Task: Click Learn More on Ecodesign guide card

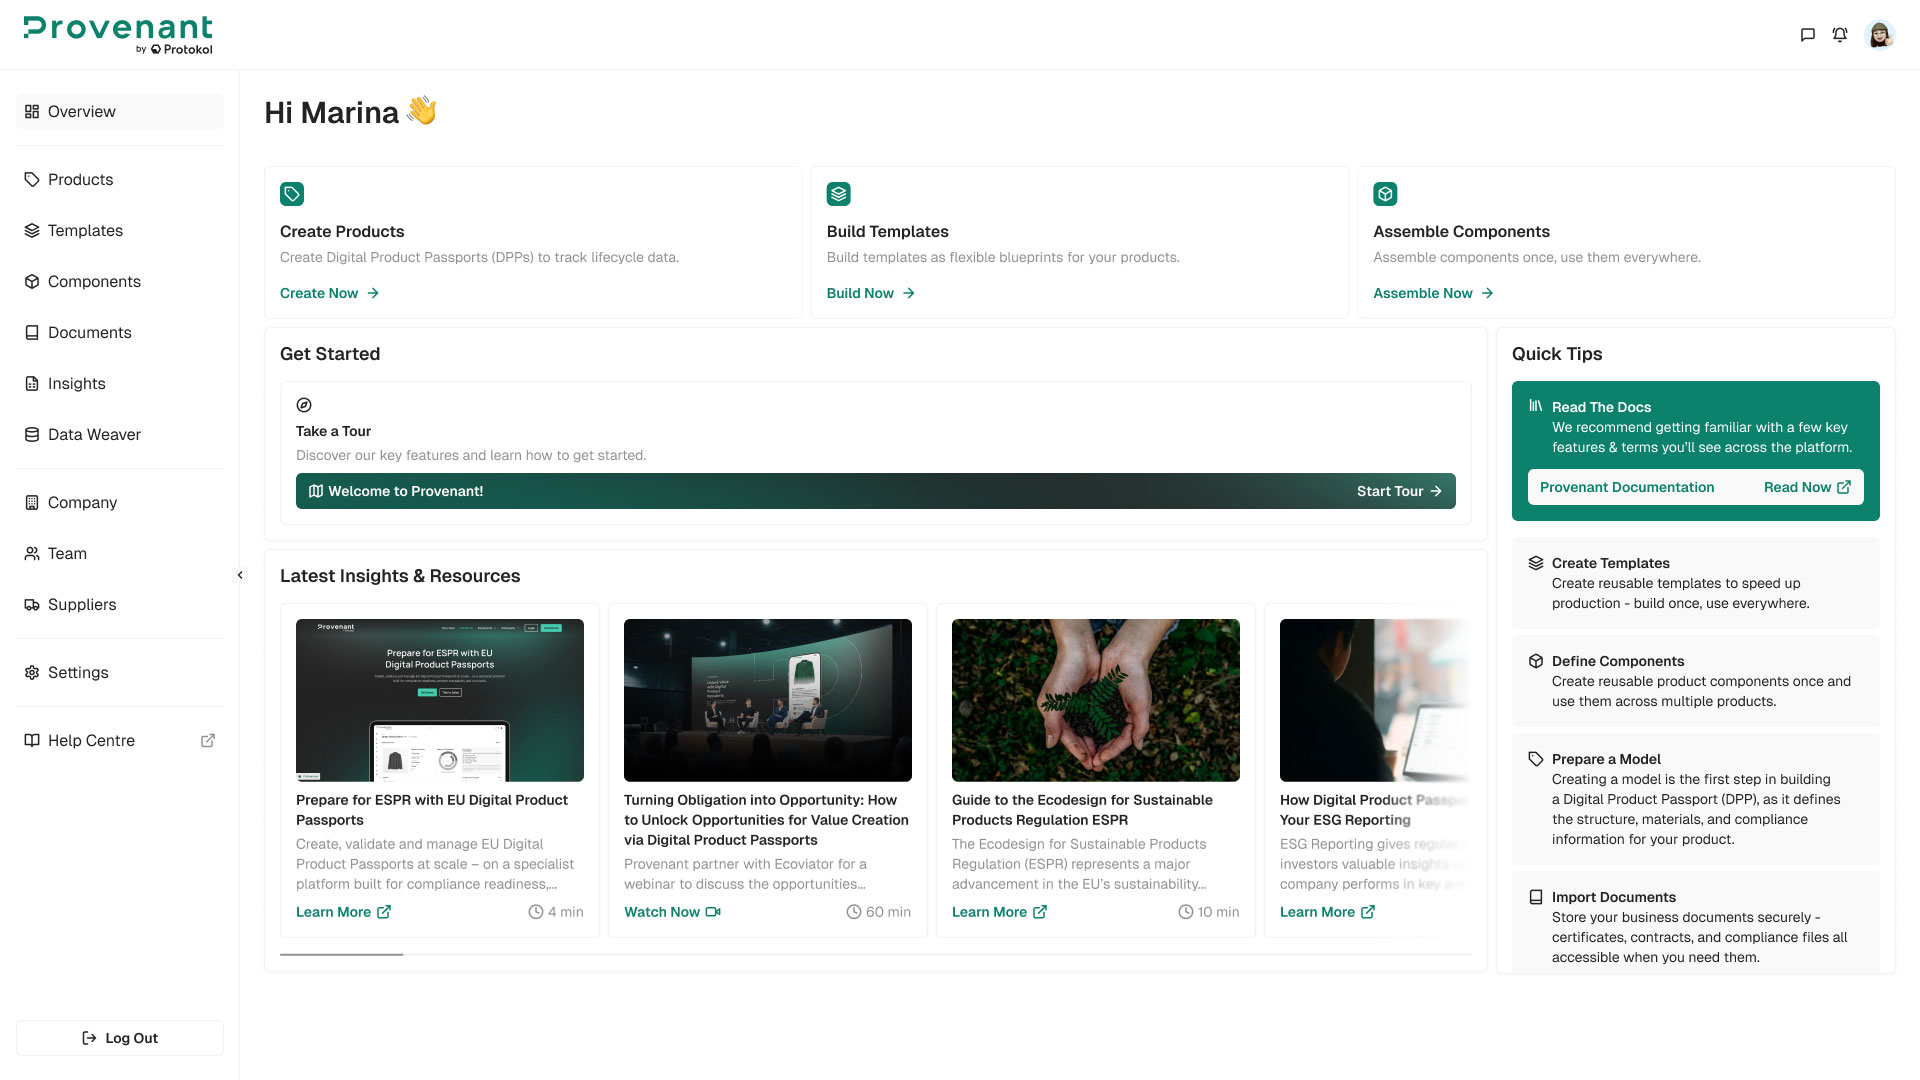Action: [x=999, y=912]
